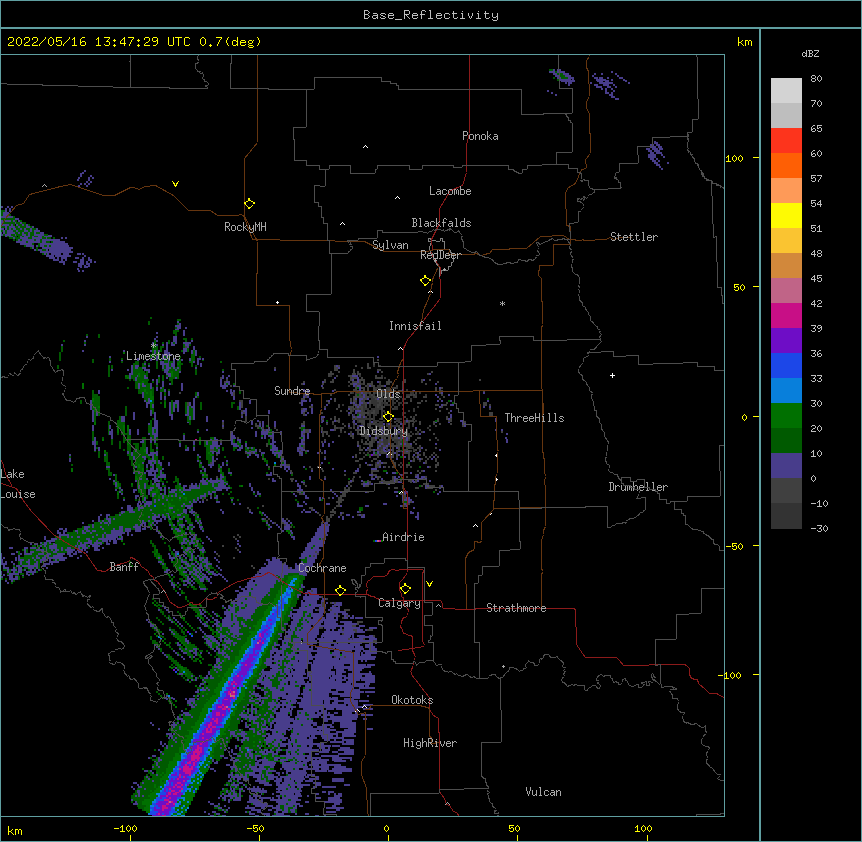Click the Lake Louise label
Image resolution: width=862 pixels, height=842 pixels.
click(x=18, y=484)
